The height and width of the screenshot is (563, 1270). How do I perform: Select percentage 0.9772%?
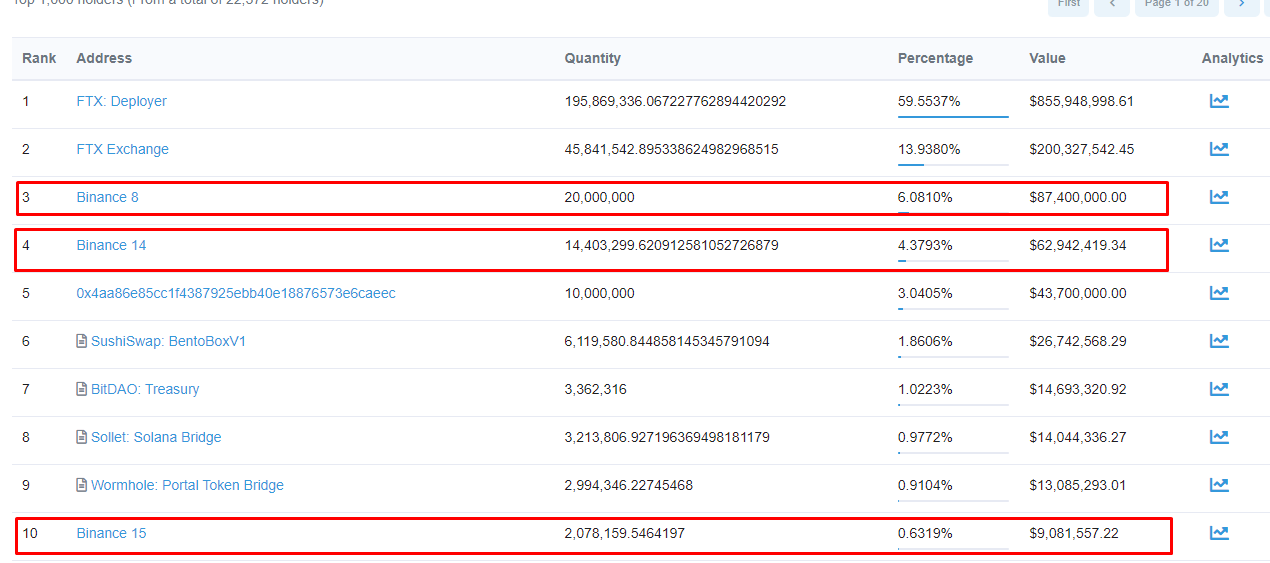coord(925,437)
